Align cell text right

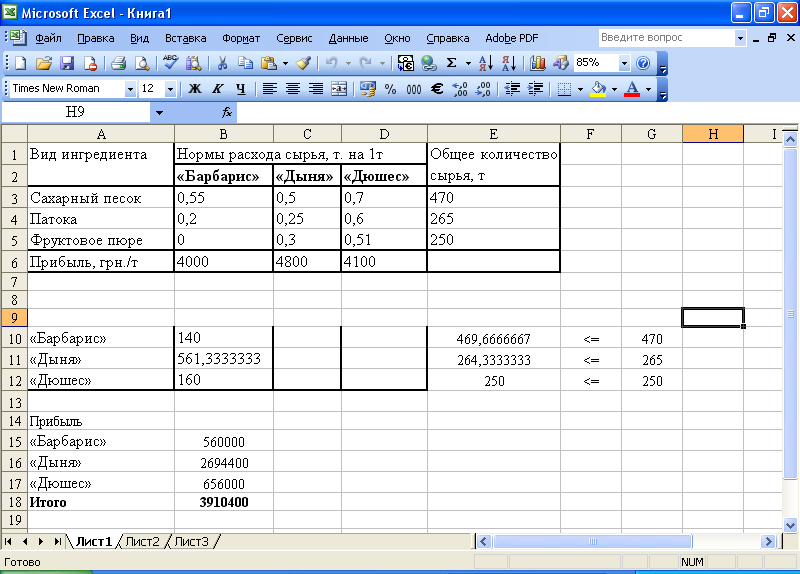point(316,89)
